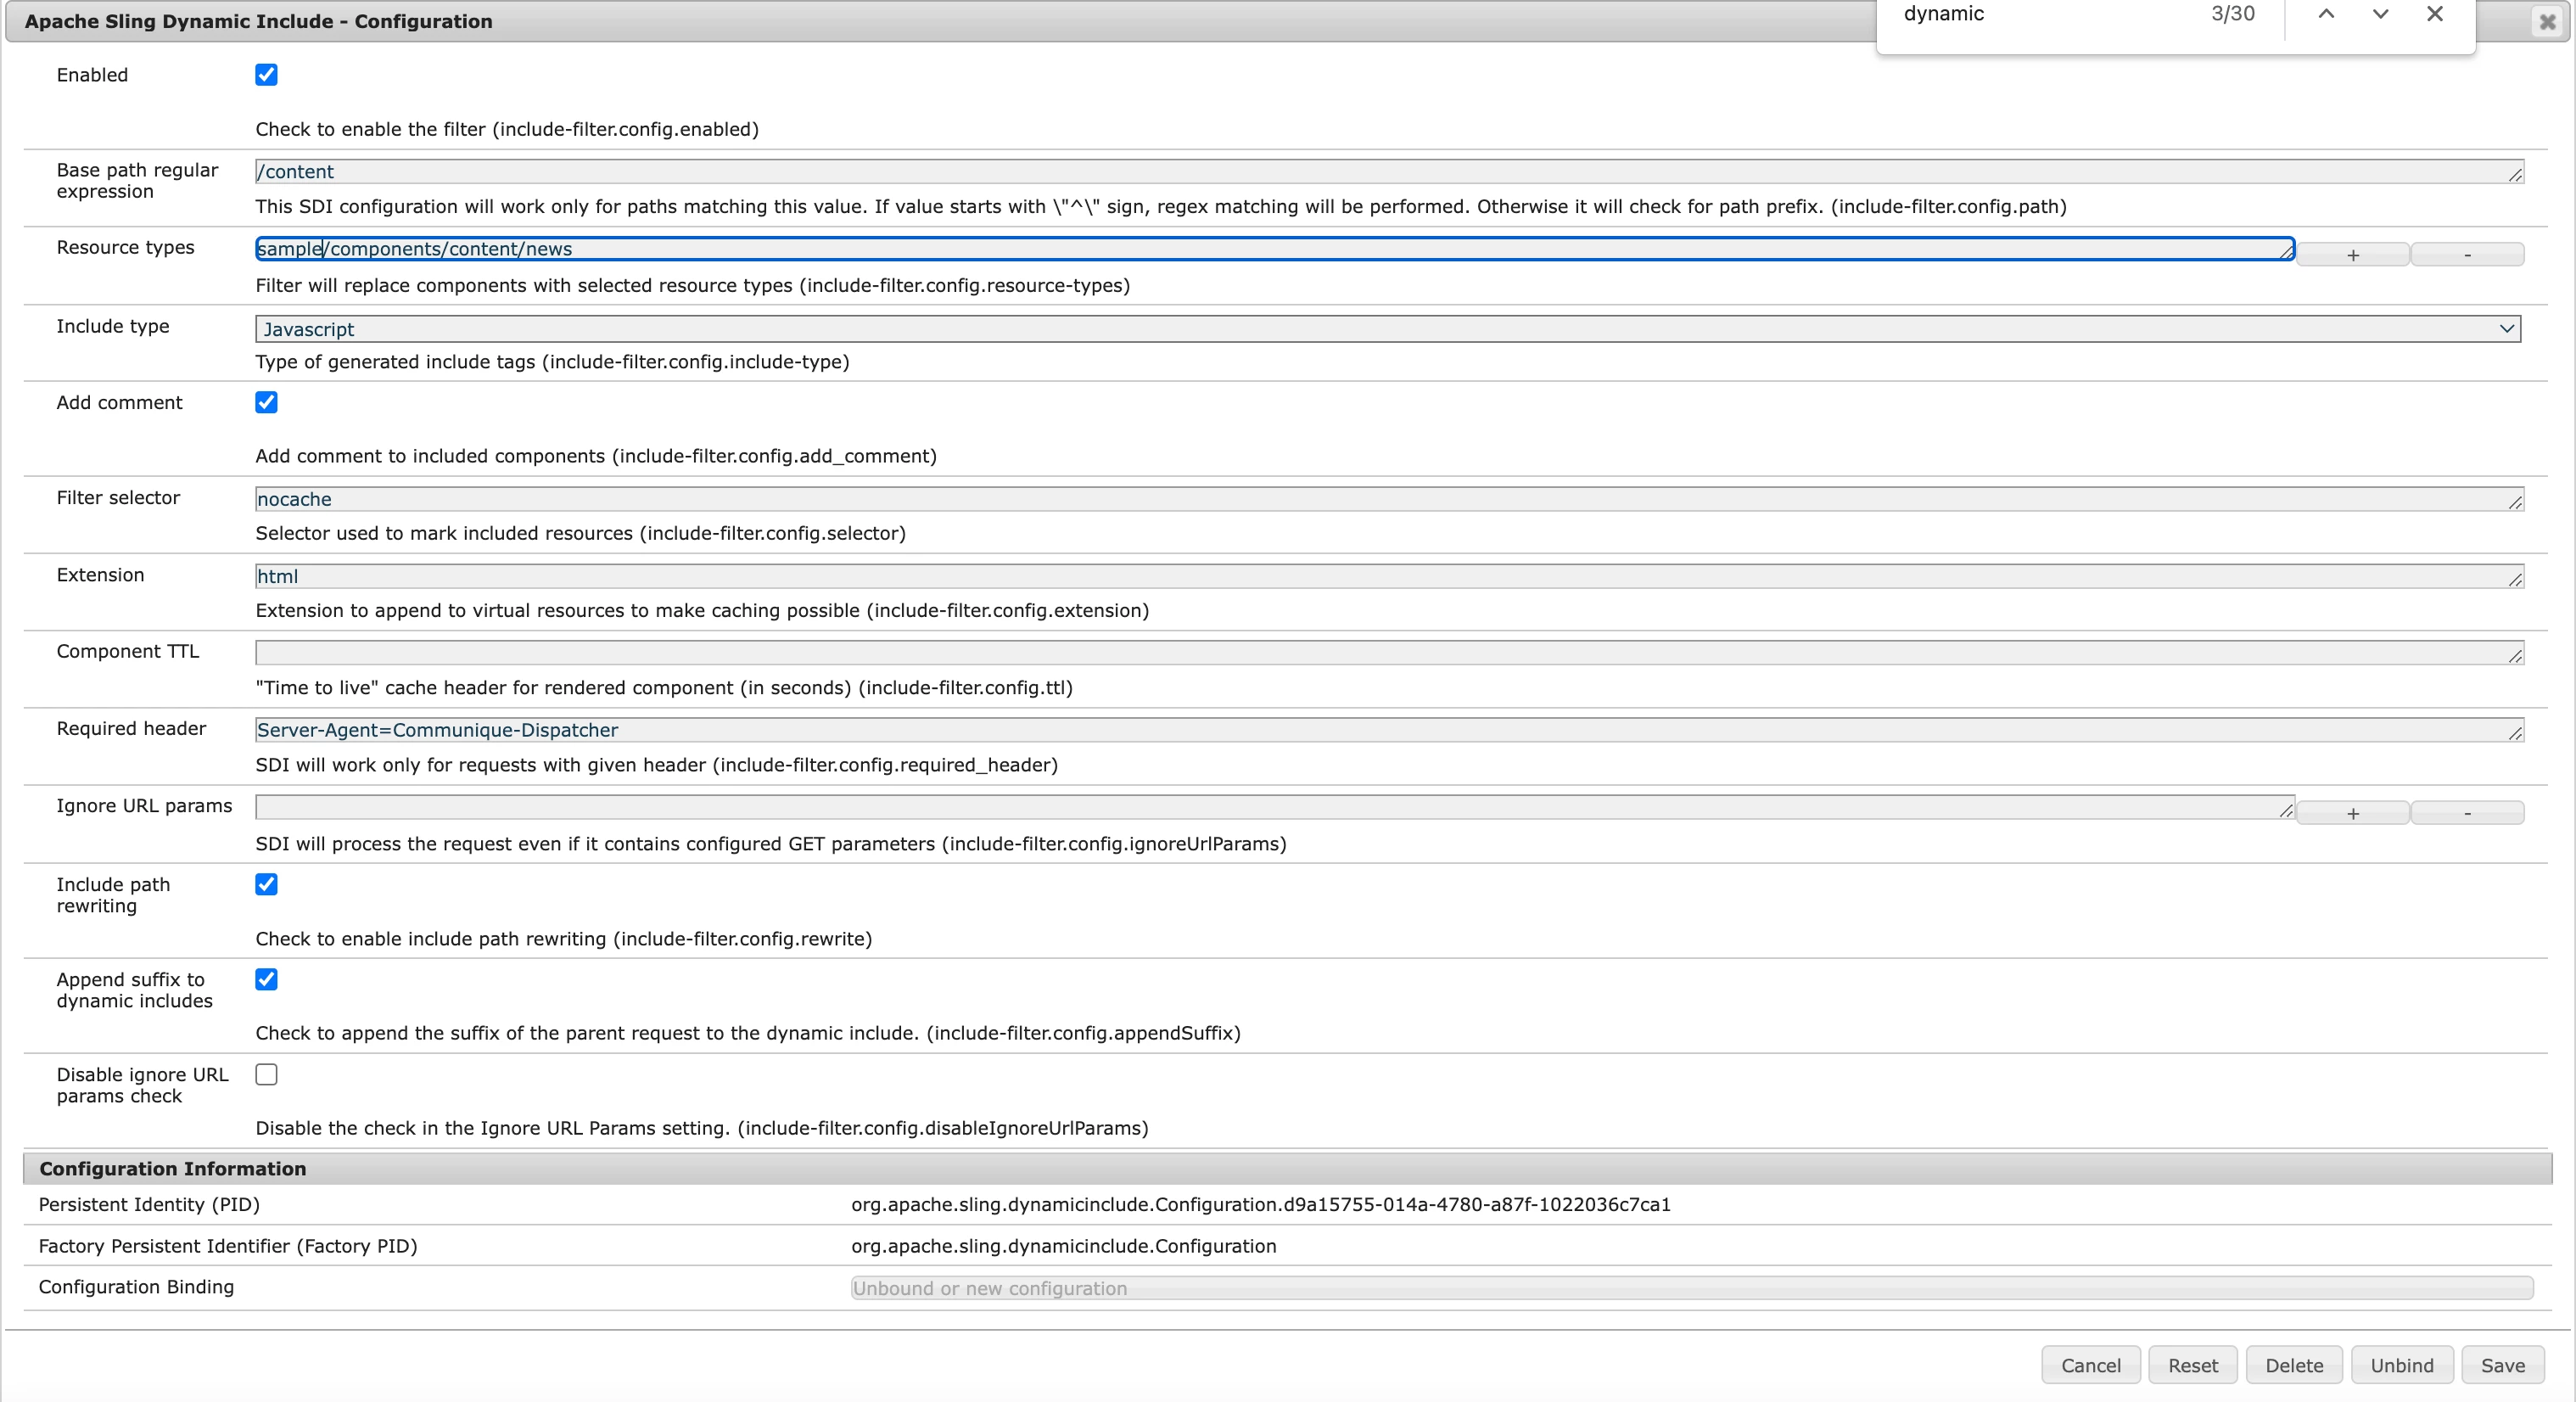The image size is (2576, 1402).
Task: Uncheck the Enabled checkbox
Action: [266, 75]
